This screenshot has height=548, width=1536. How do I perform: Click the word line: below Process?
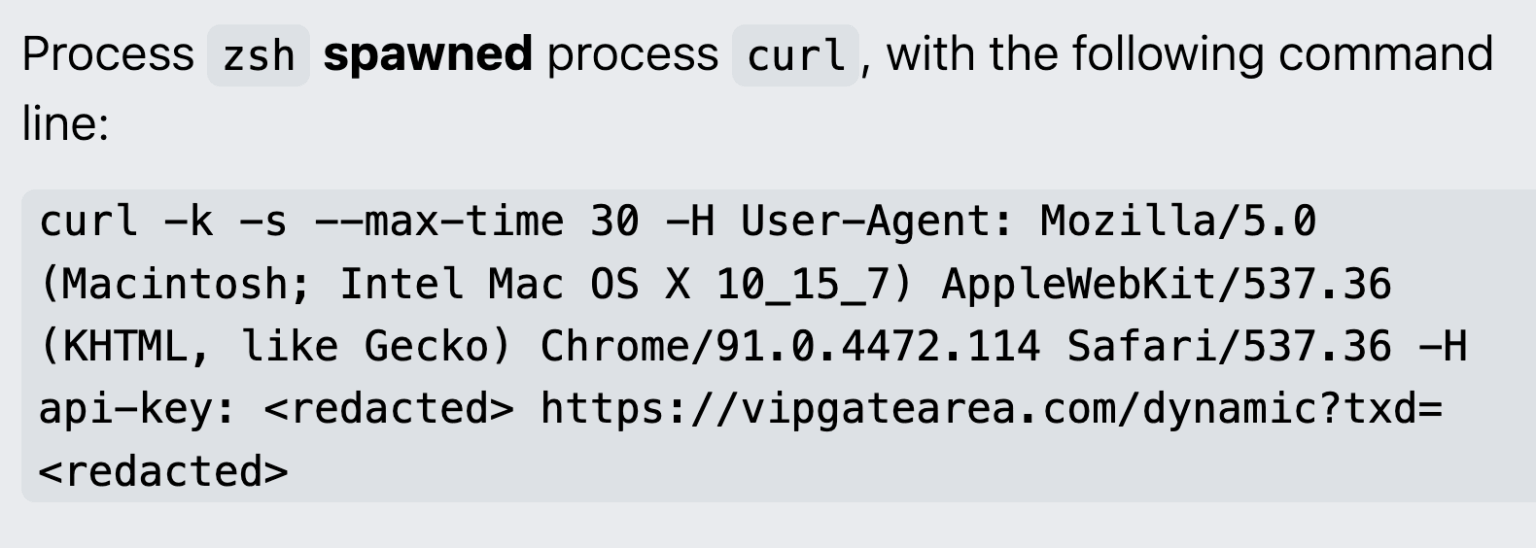pos(63,128)
